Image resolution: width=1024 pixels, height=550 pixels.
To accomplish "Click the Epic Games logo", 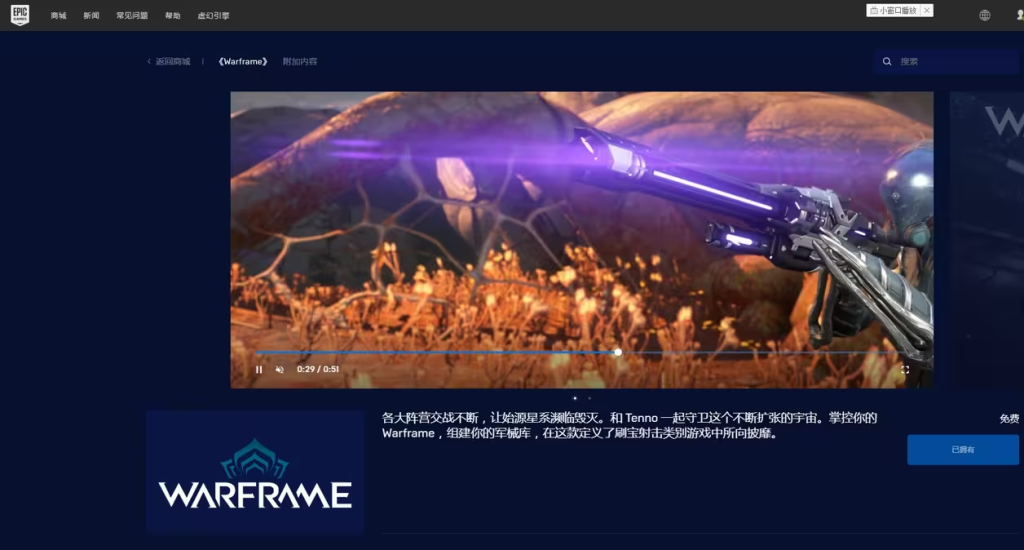I will pos(20,15).
